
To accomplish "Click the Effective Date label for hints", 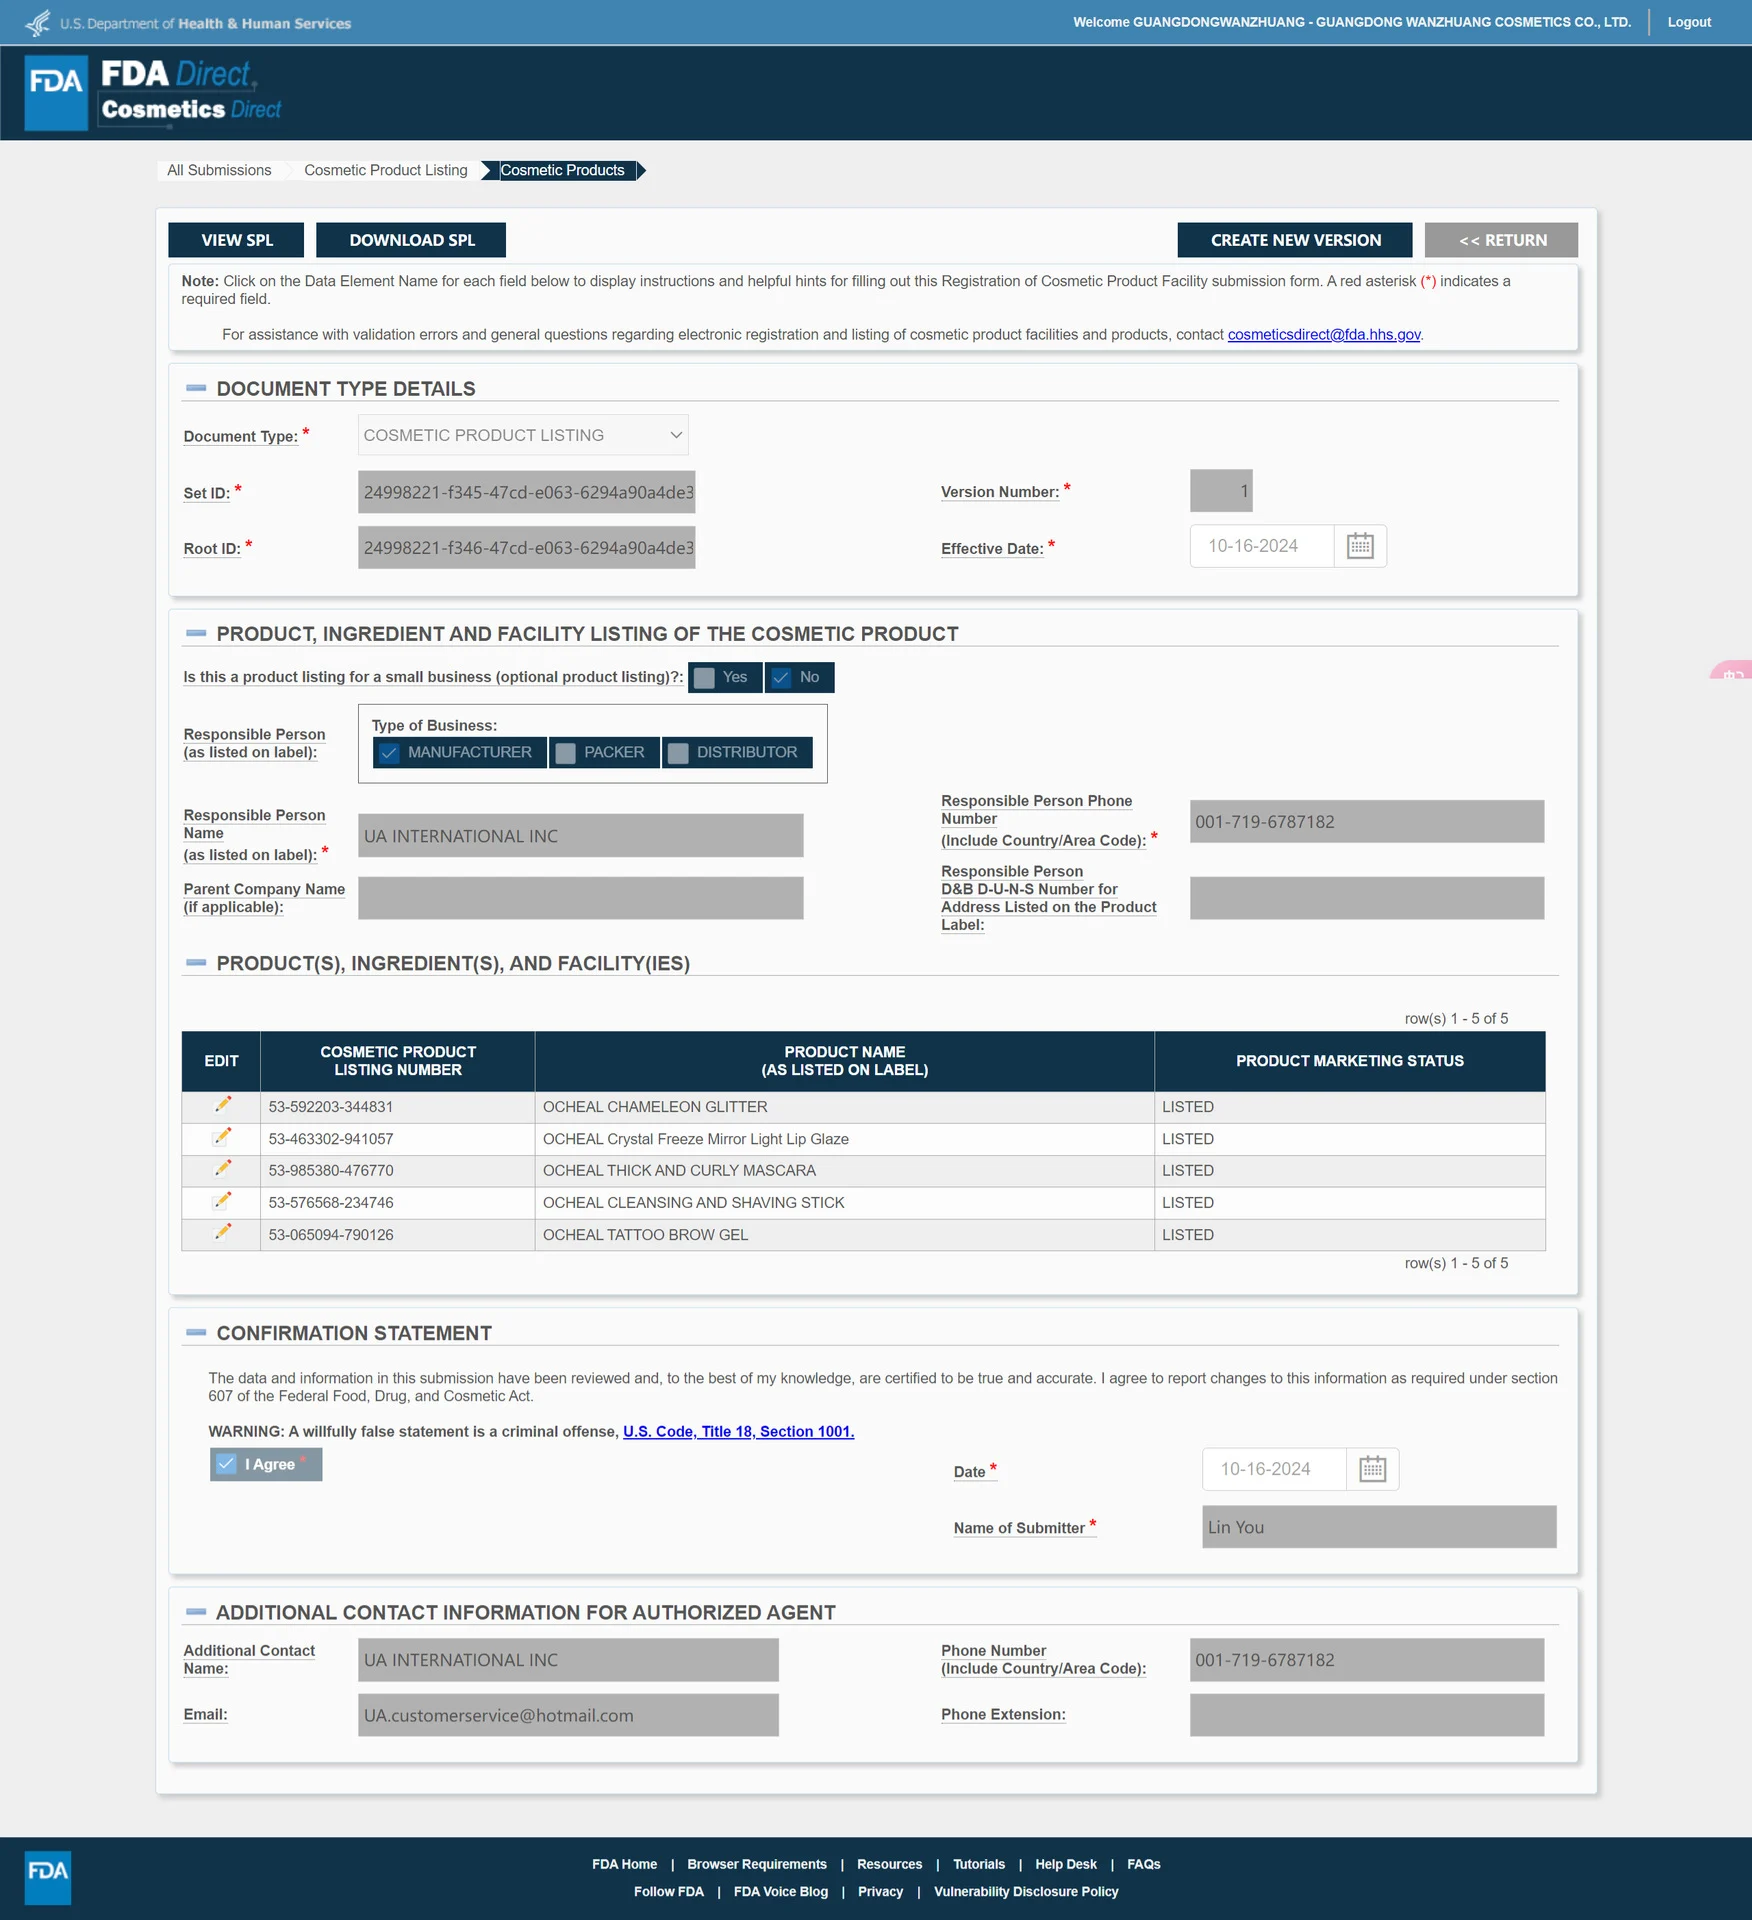I will 992,549.
